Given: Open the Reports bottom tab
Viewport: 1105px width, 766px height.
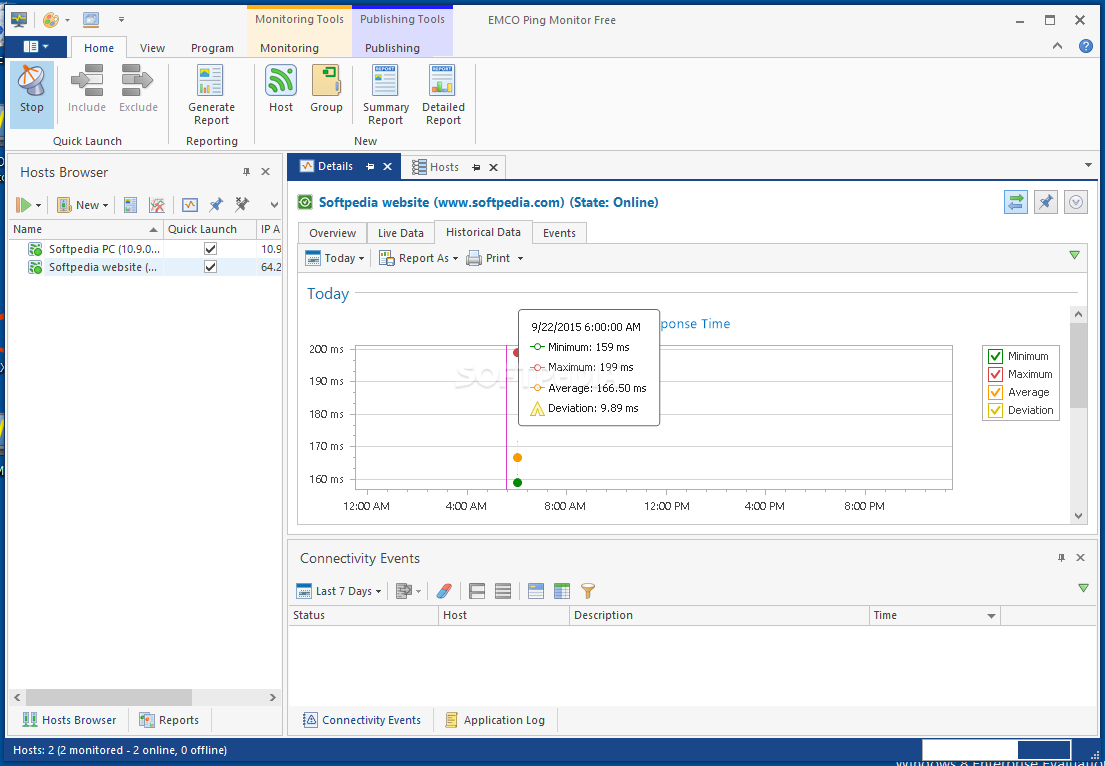Looking at the screenshot, I should pyautogui.click(x=169, y=720).
